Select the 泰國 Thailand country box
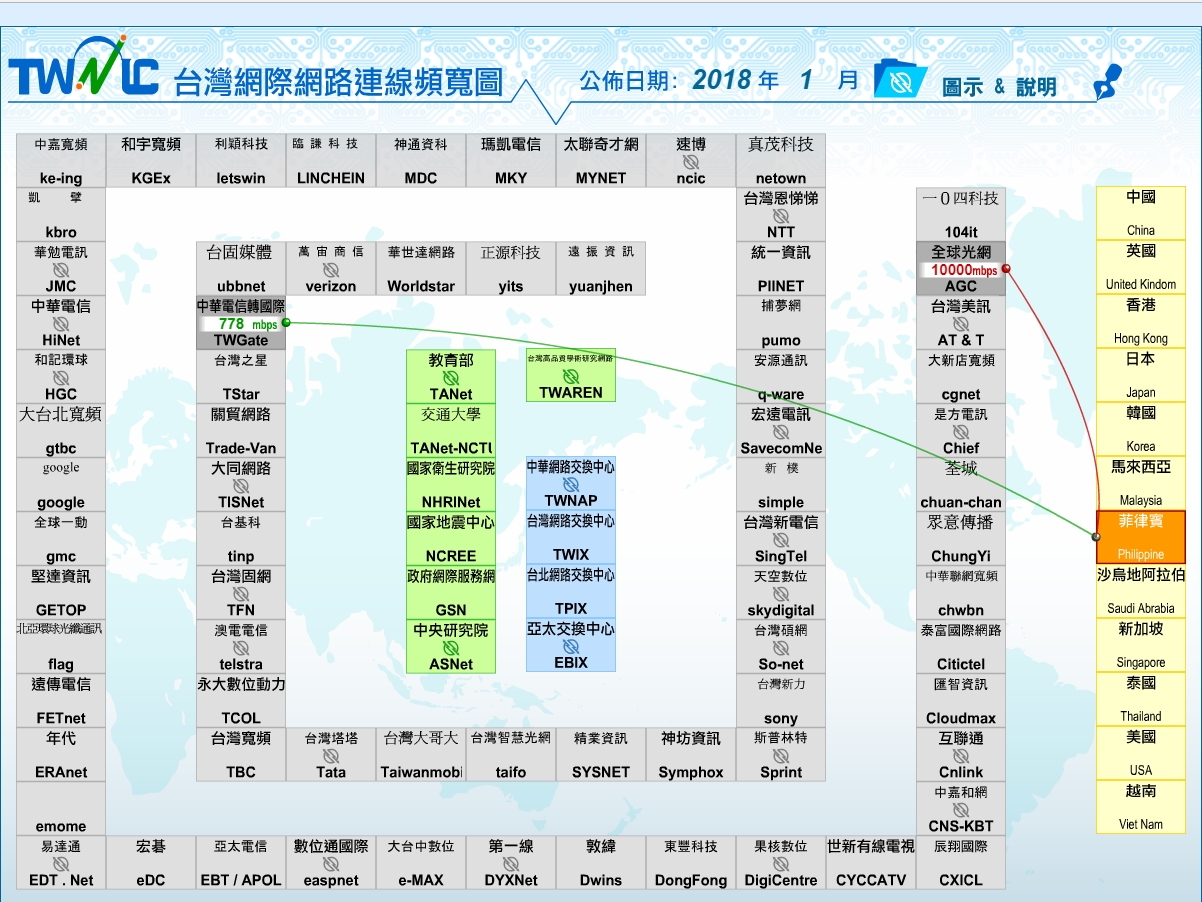Viewport: 1202px width, 902px height. click(x=1141, y=698)
